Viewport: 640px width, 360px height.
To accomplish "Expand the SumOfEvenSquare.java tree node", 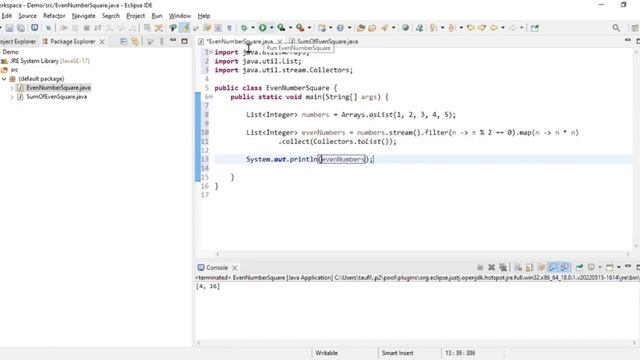I will point(12,97).
